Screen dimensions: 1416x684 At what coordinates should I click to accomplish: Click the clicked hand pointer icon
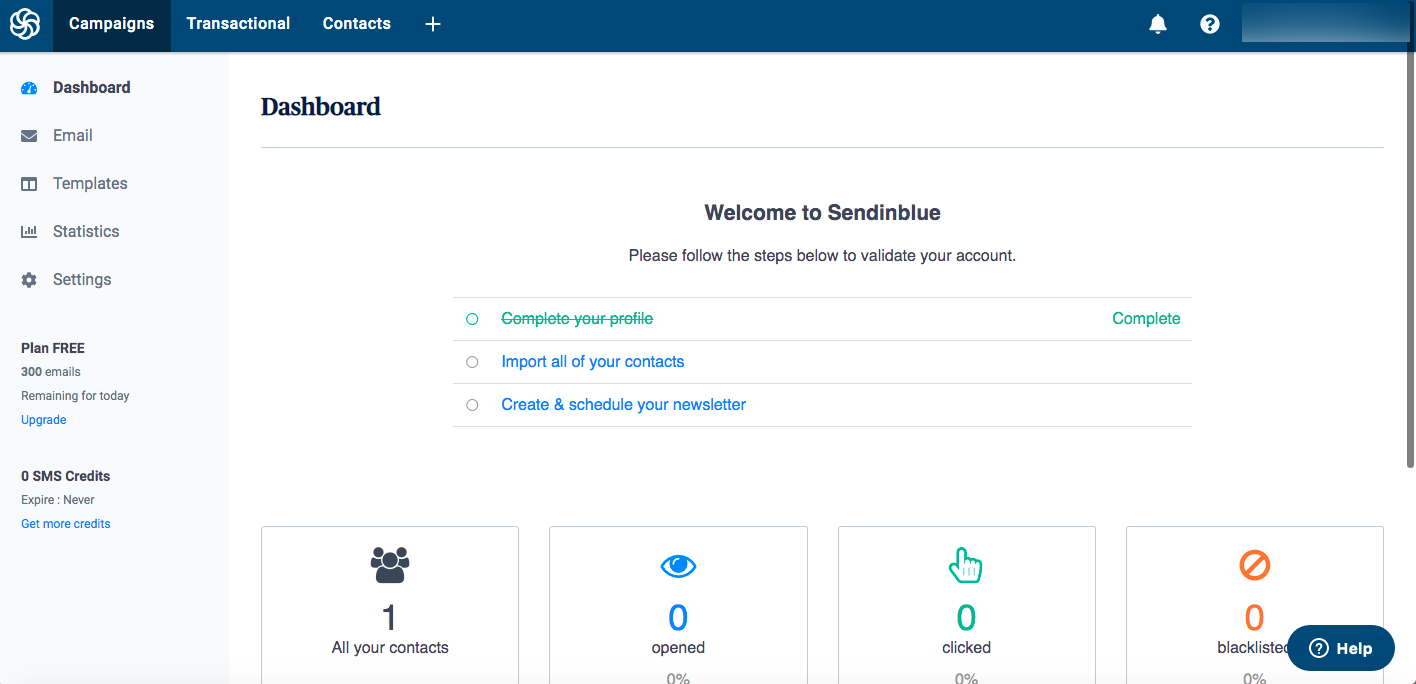[966, 565]
